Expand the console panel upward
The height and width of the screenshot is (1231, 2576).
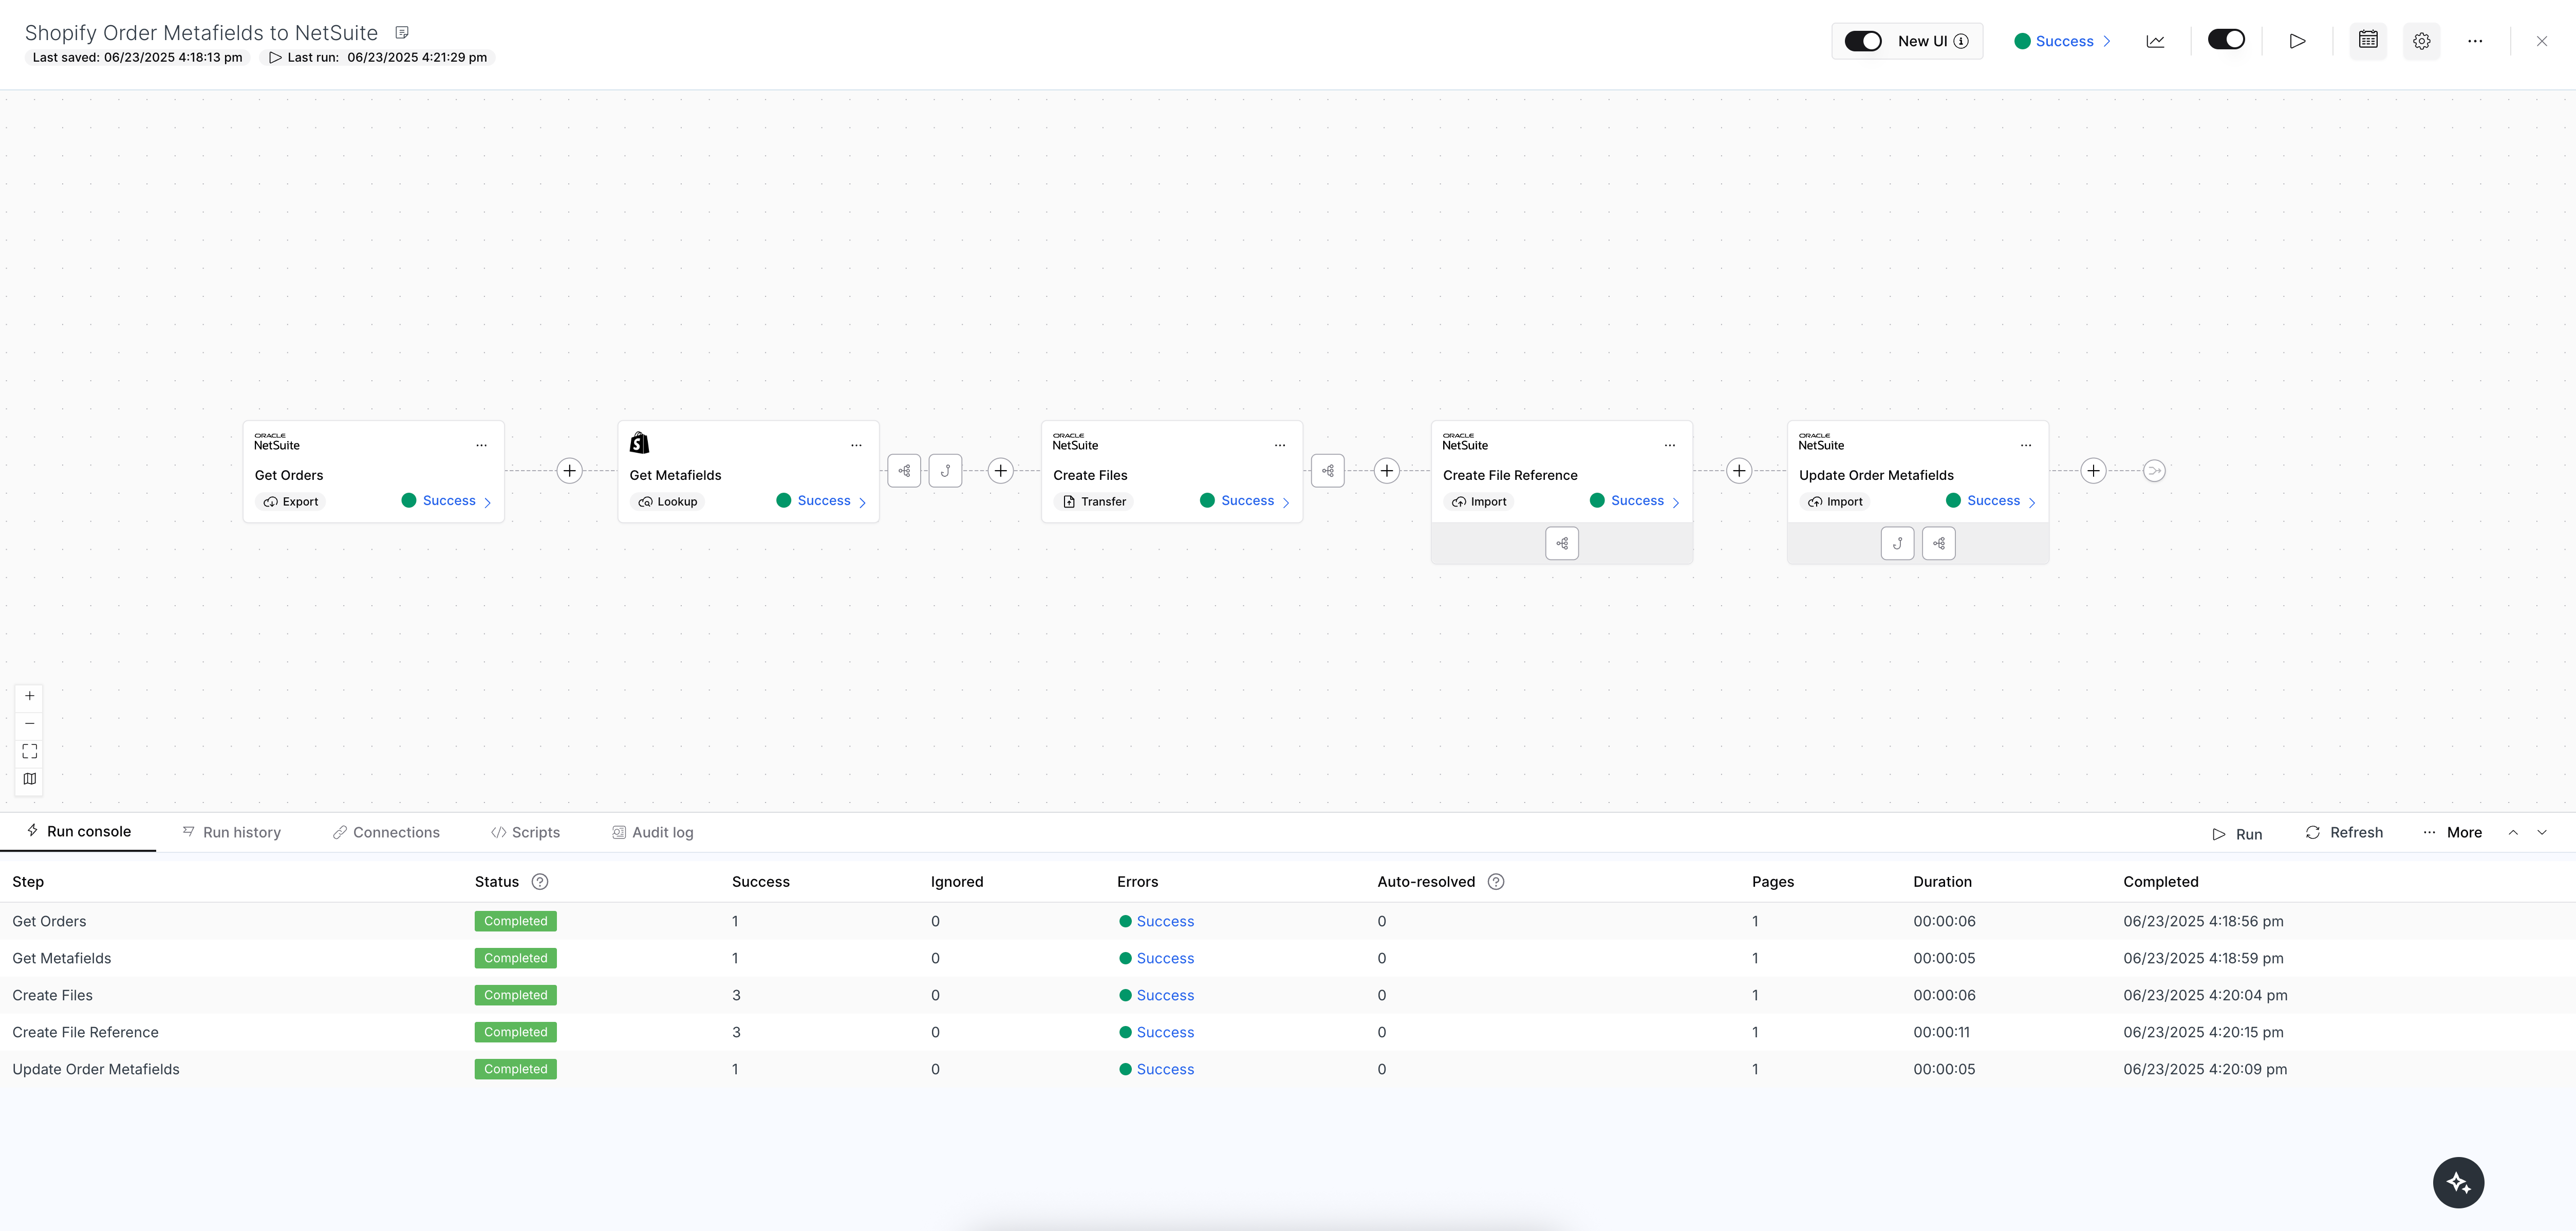pyautogui.click(x=2513, y=833)
